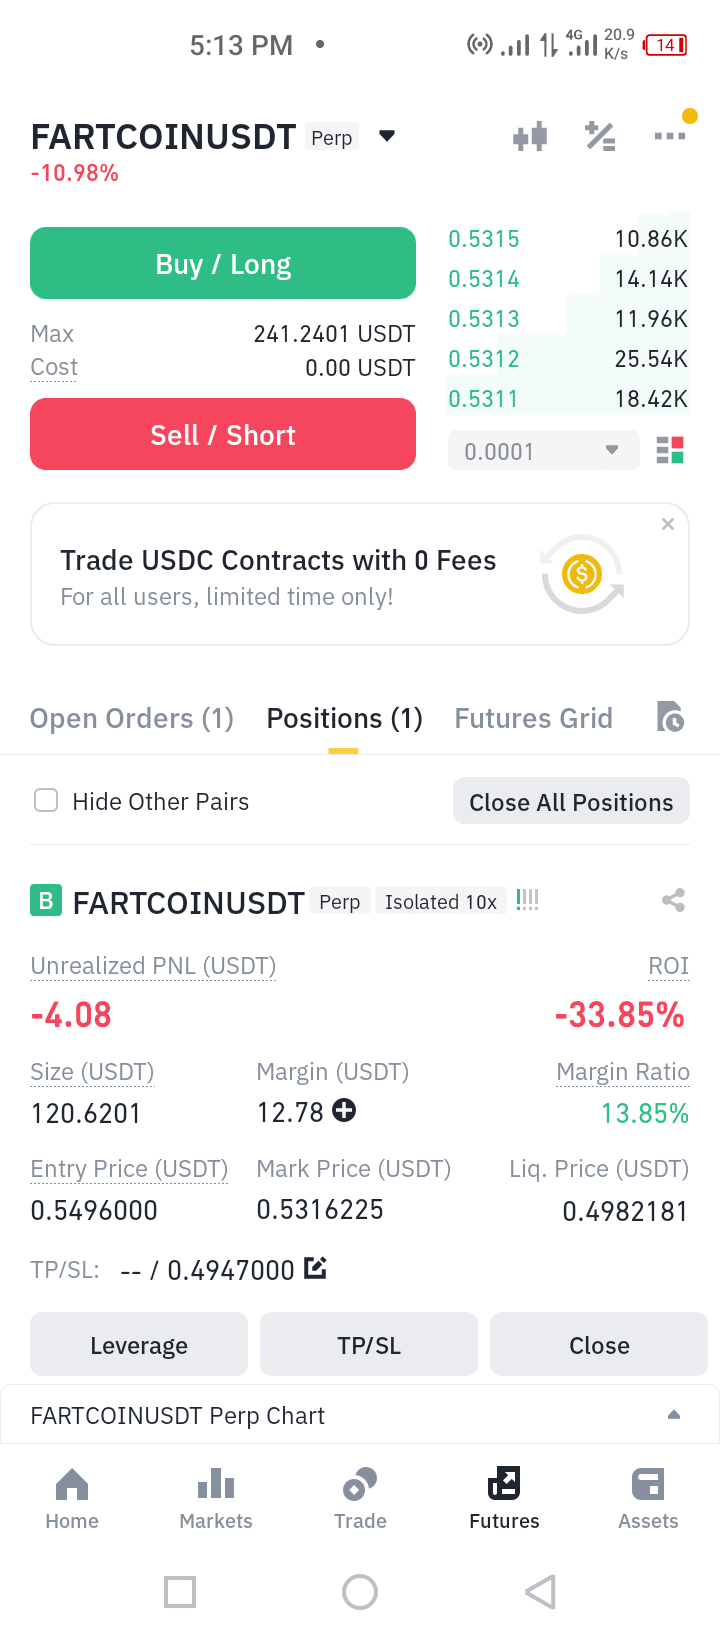Switch to the Open Orders (1) tab
This screenshot has width=720, height=1640.
coord(132,718)
